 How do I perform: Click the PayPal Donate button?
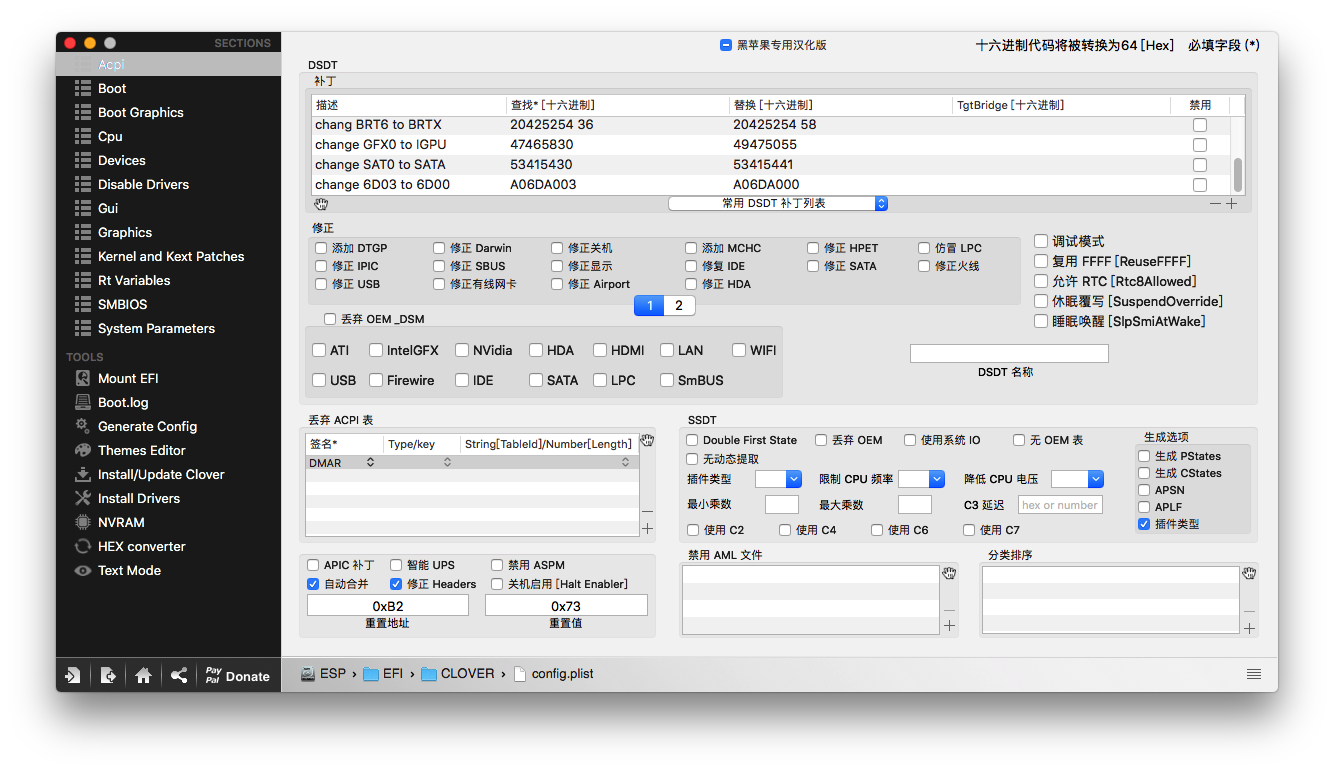237,675
